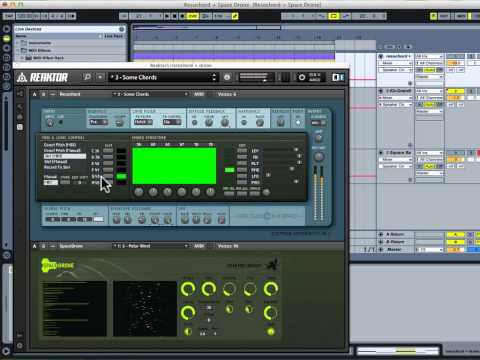Click the MIDI label on the Razorback header
480x360 pixels.
(199, 94)
